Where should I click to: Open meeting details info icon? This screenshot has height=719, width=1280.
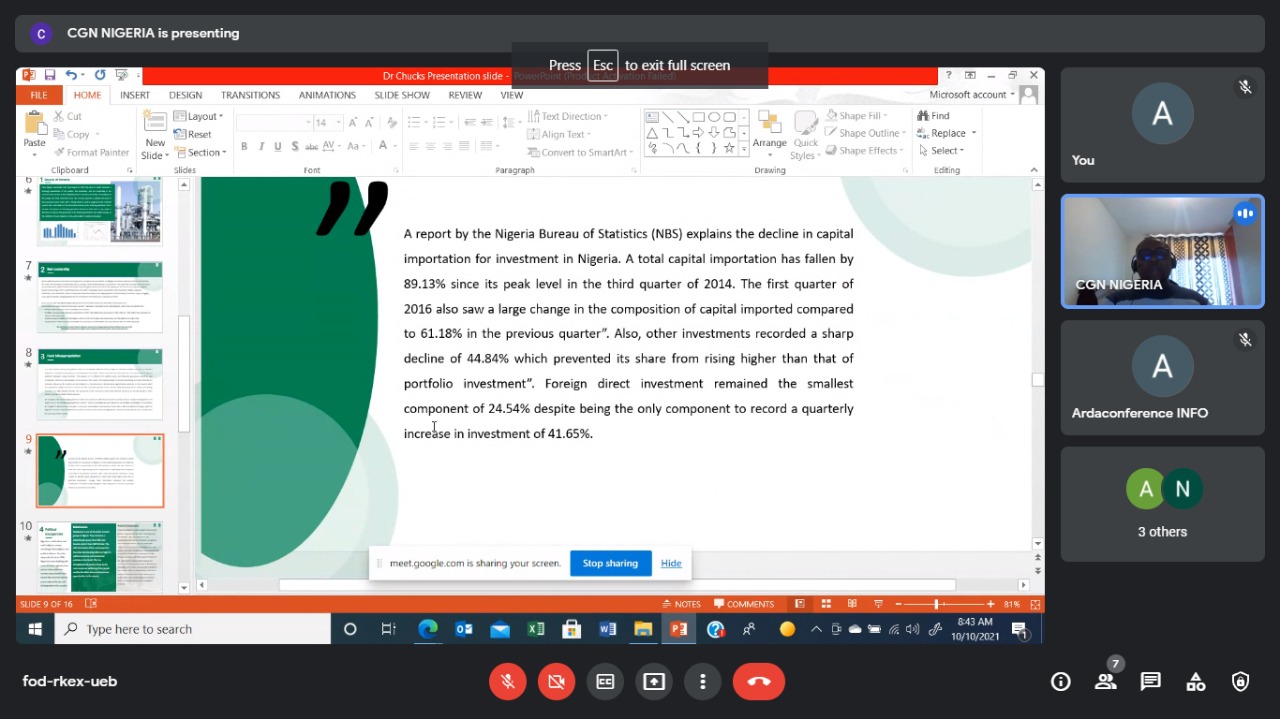tap(1060, 681)
